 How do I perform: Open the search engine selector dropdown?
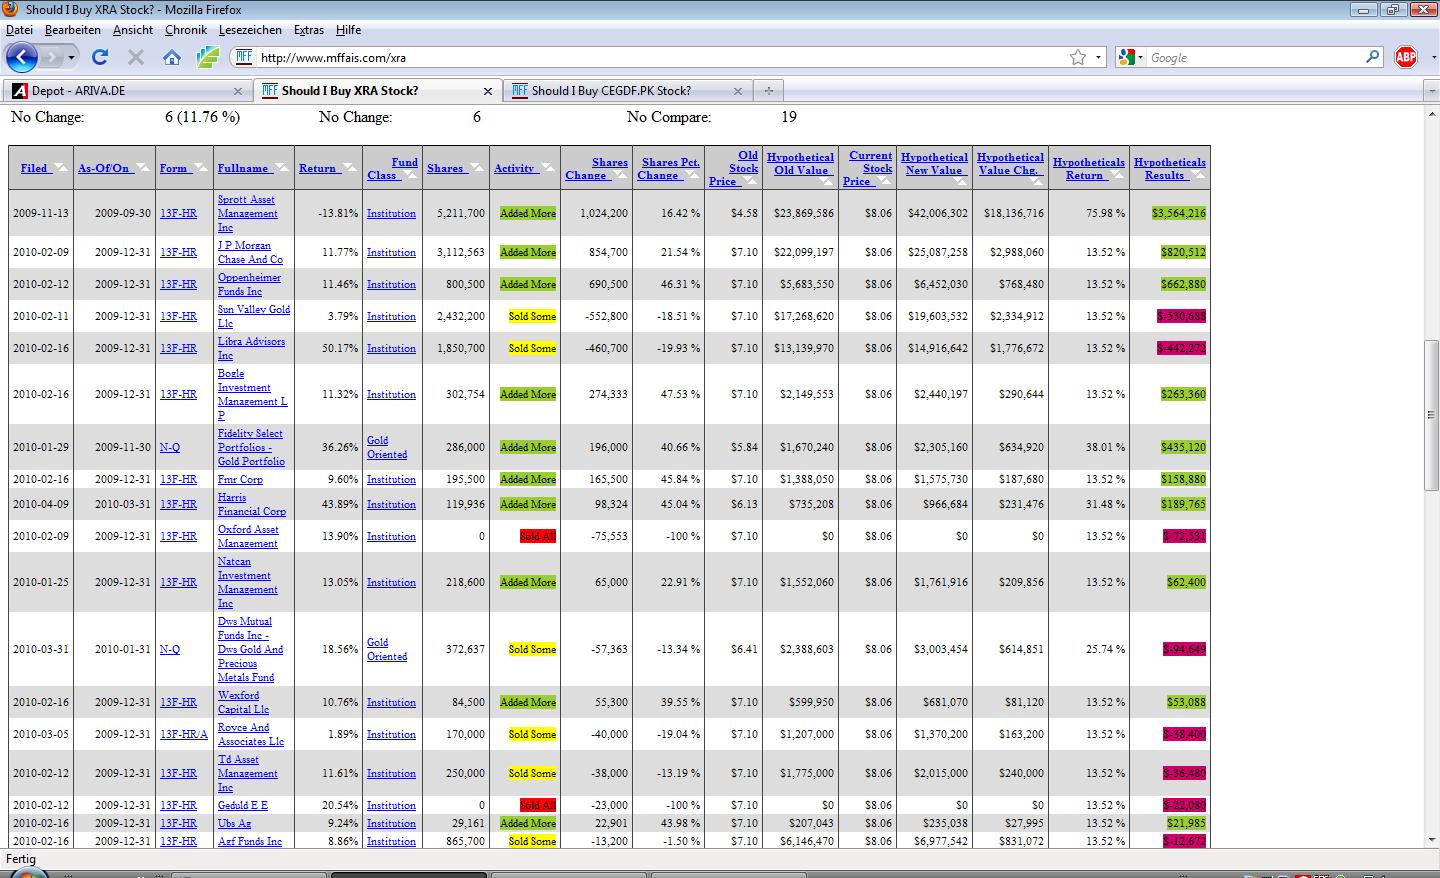[1131, 57]
